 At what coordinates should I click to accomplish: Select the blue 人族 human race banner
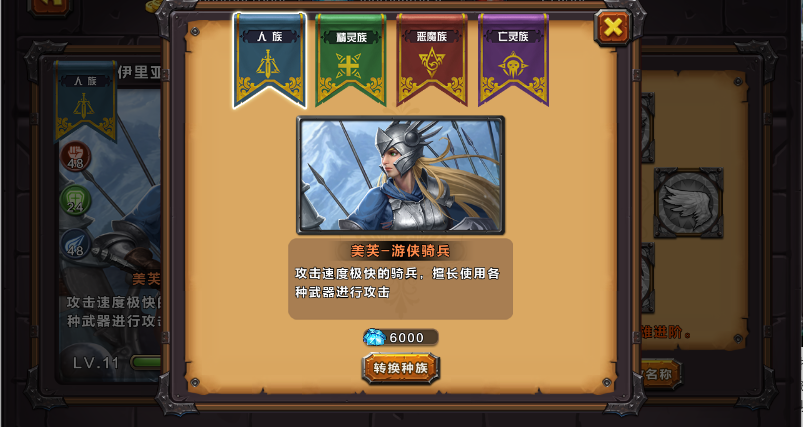pyautogui.click(x=270, y=60)
